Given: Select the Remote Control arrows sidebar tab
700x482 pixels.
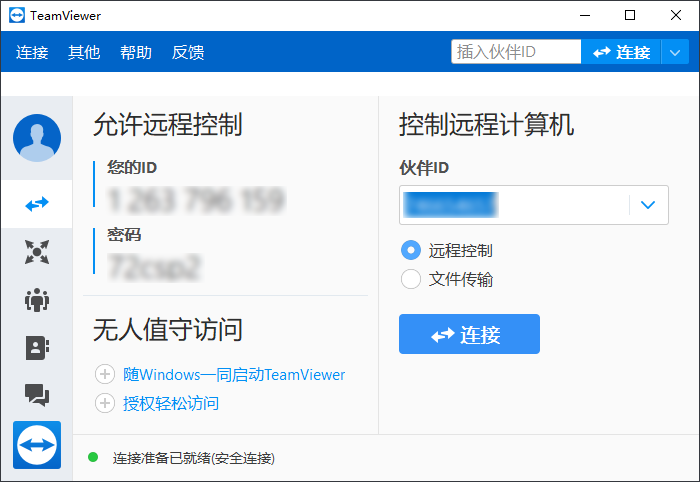Looking at the screenshot, I should coord(37,204).
